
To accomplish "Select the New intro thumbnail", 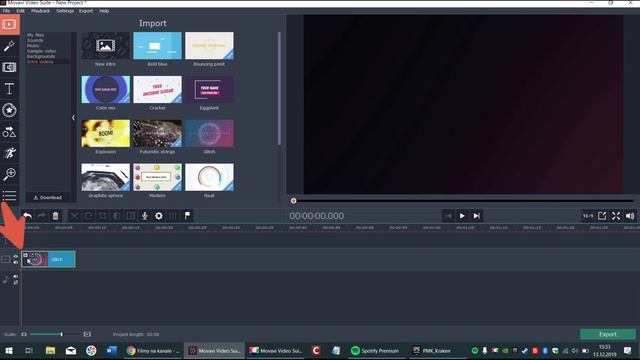I will pyautogui.click(x=105, y=46).
